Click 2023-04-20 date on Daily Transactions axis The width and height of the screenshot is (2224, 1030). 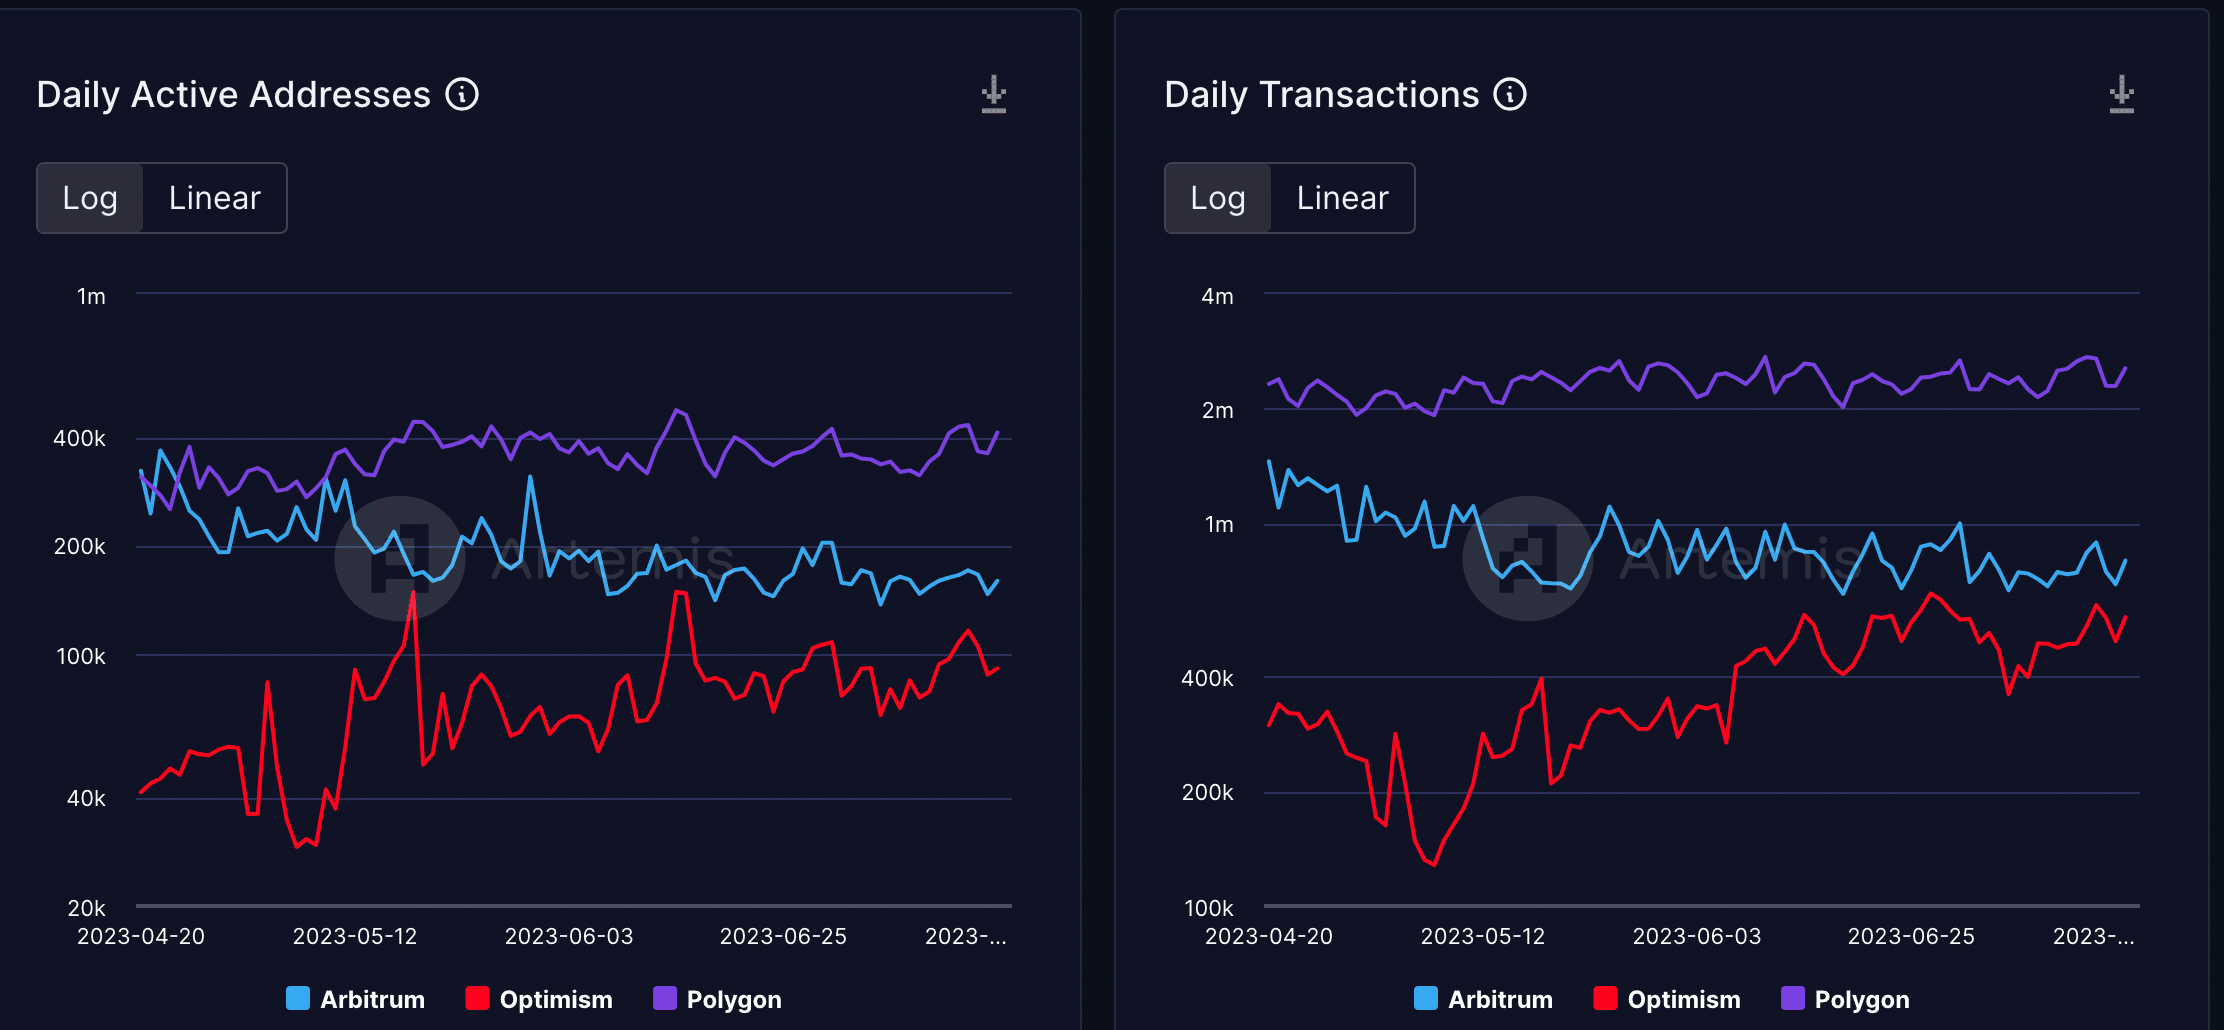[1269, 937]
